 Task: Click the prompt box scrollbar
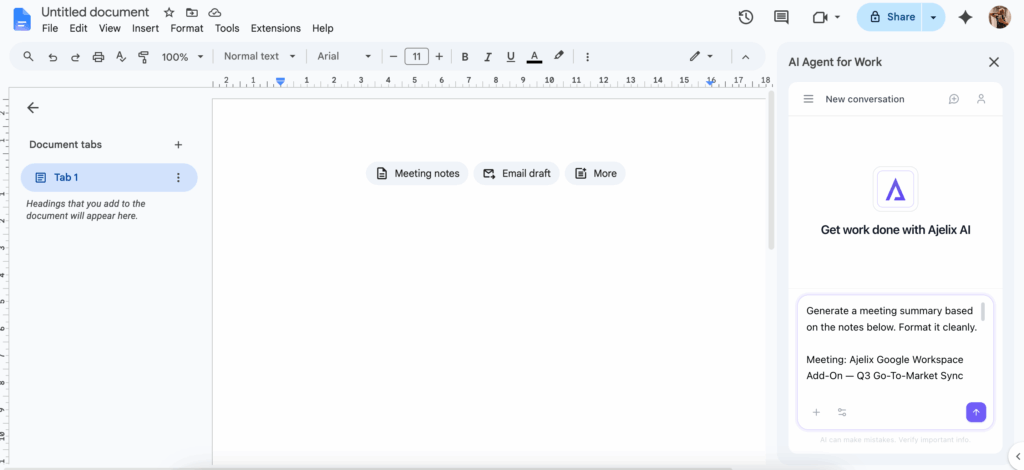tap(983, 312)
